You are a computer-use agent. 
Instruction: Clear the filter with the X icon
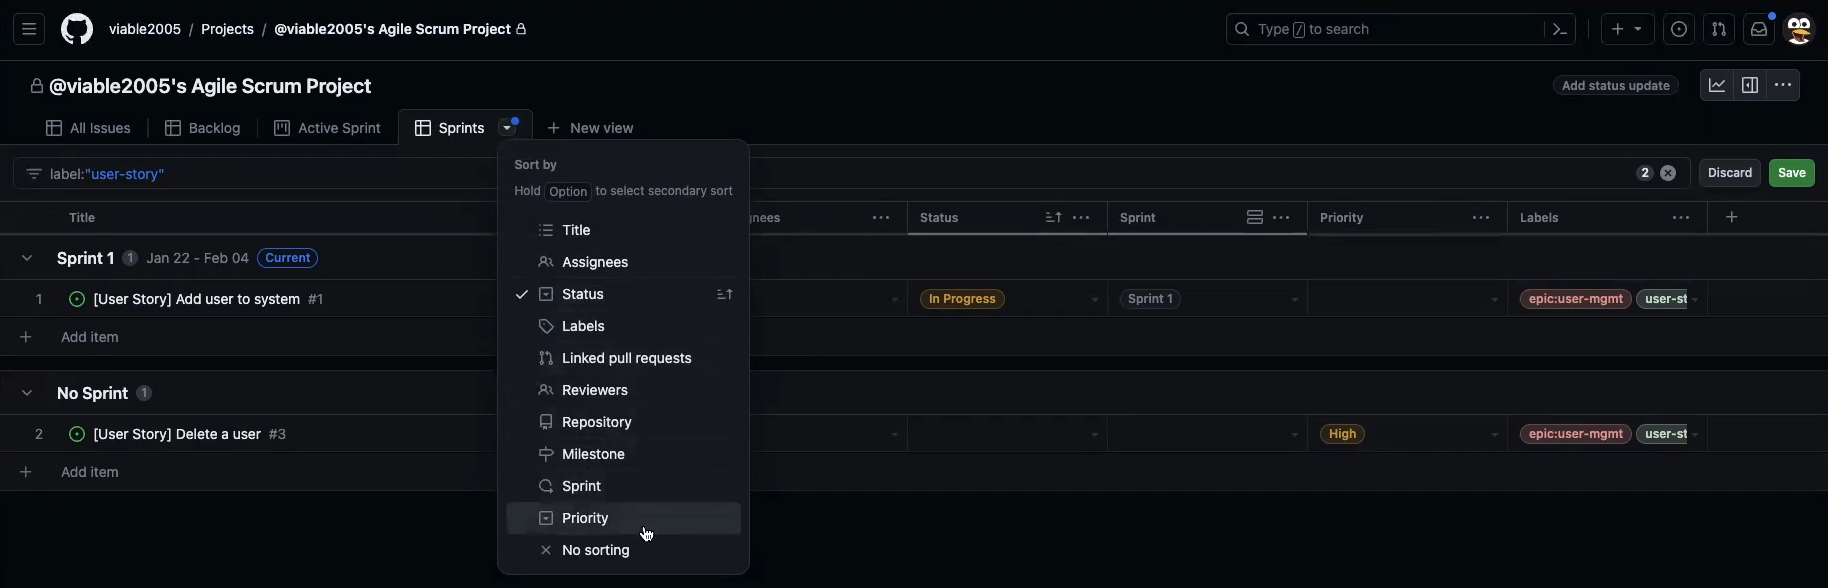[1668, 173]
